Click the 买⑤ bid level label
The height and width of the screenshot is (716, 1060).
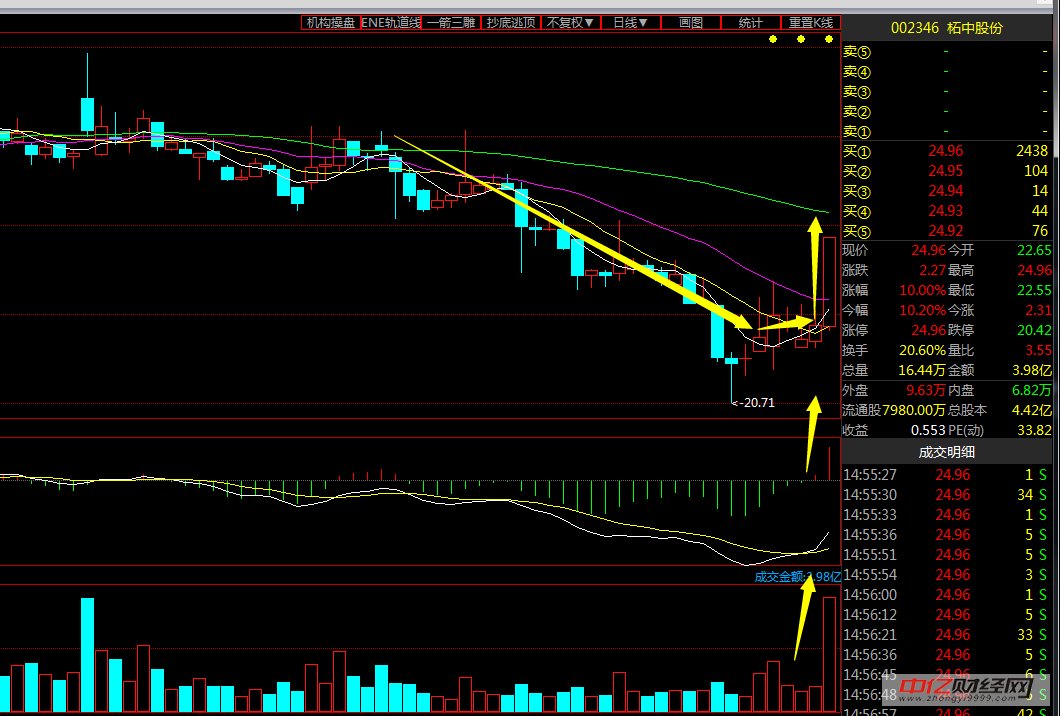click(x=857, y=231)
